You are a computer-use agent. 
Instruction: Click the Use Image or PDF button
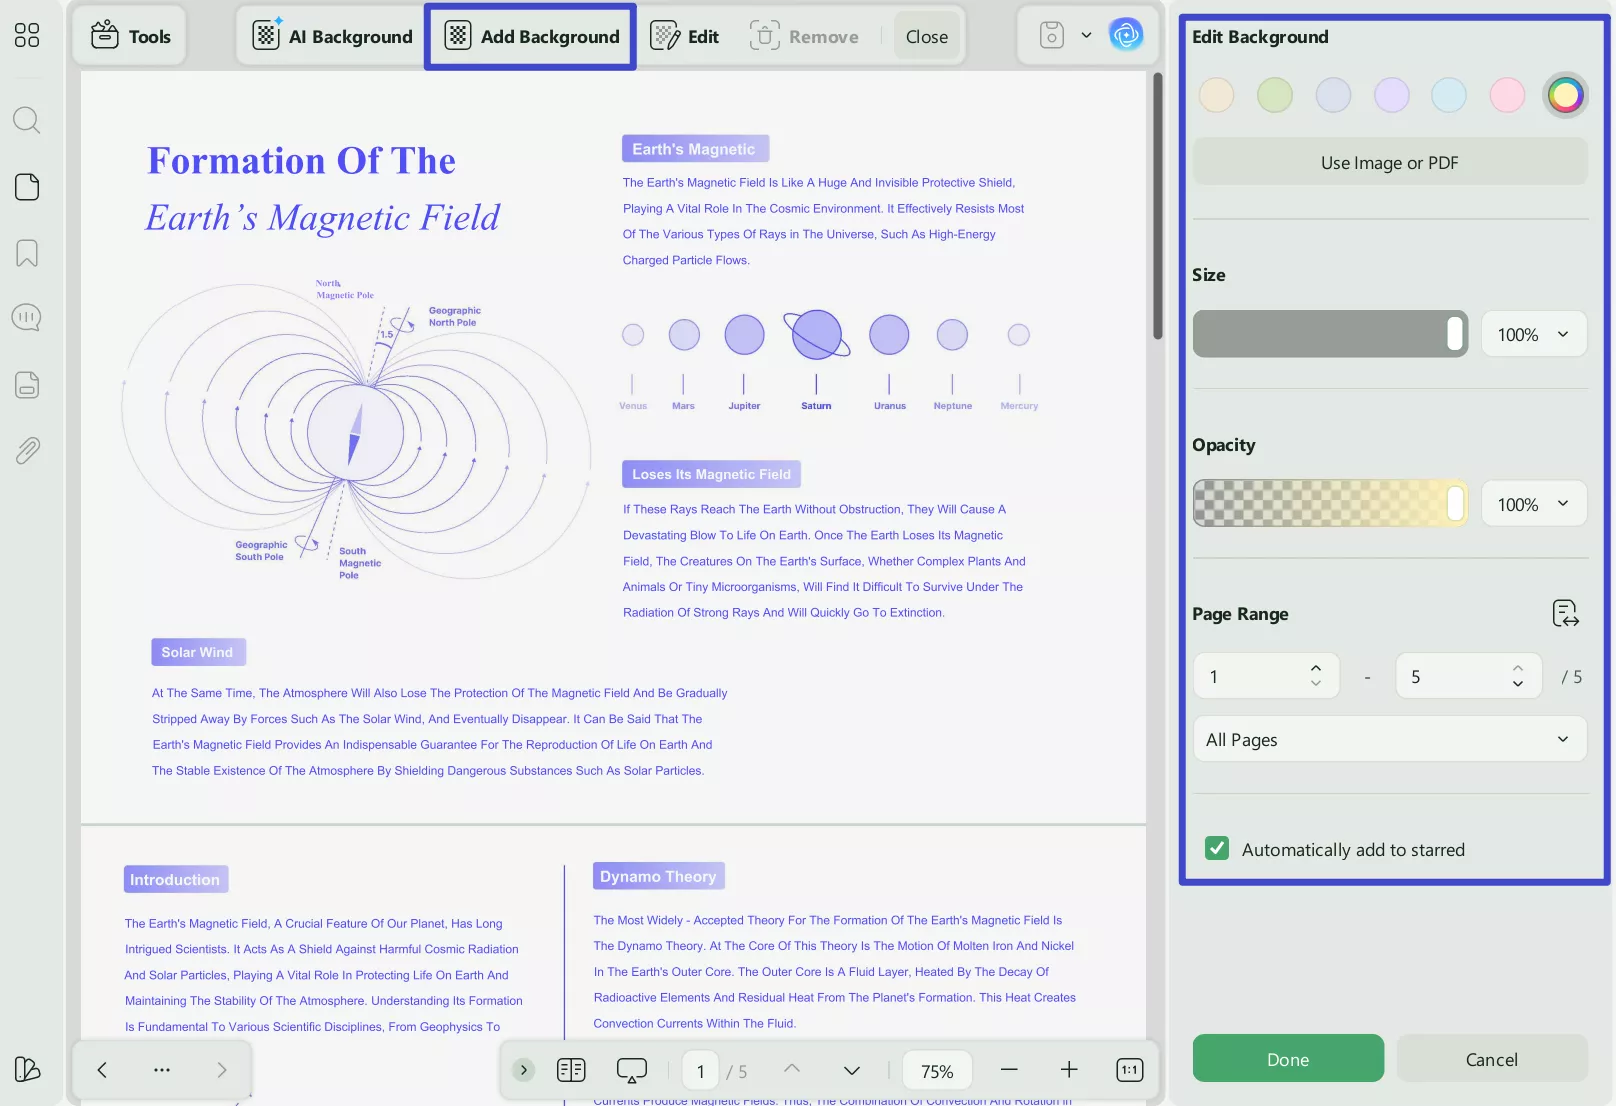1390,162
